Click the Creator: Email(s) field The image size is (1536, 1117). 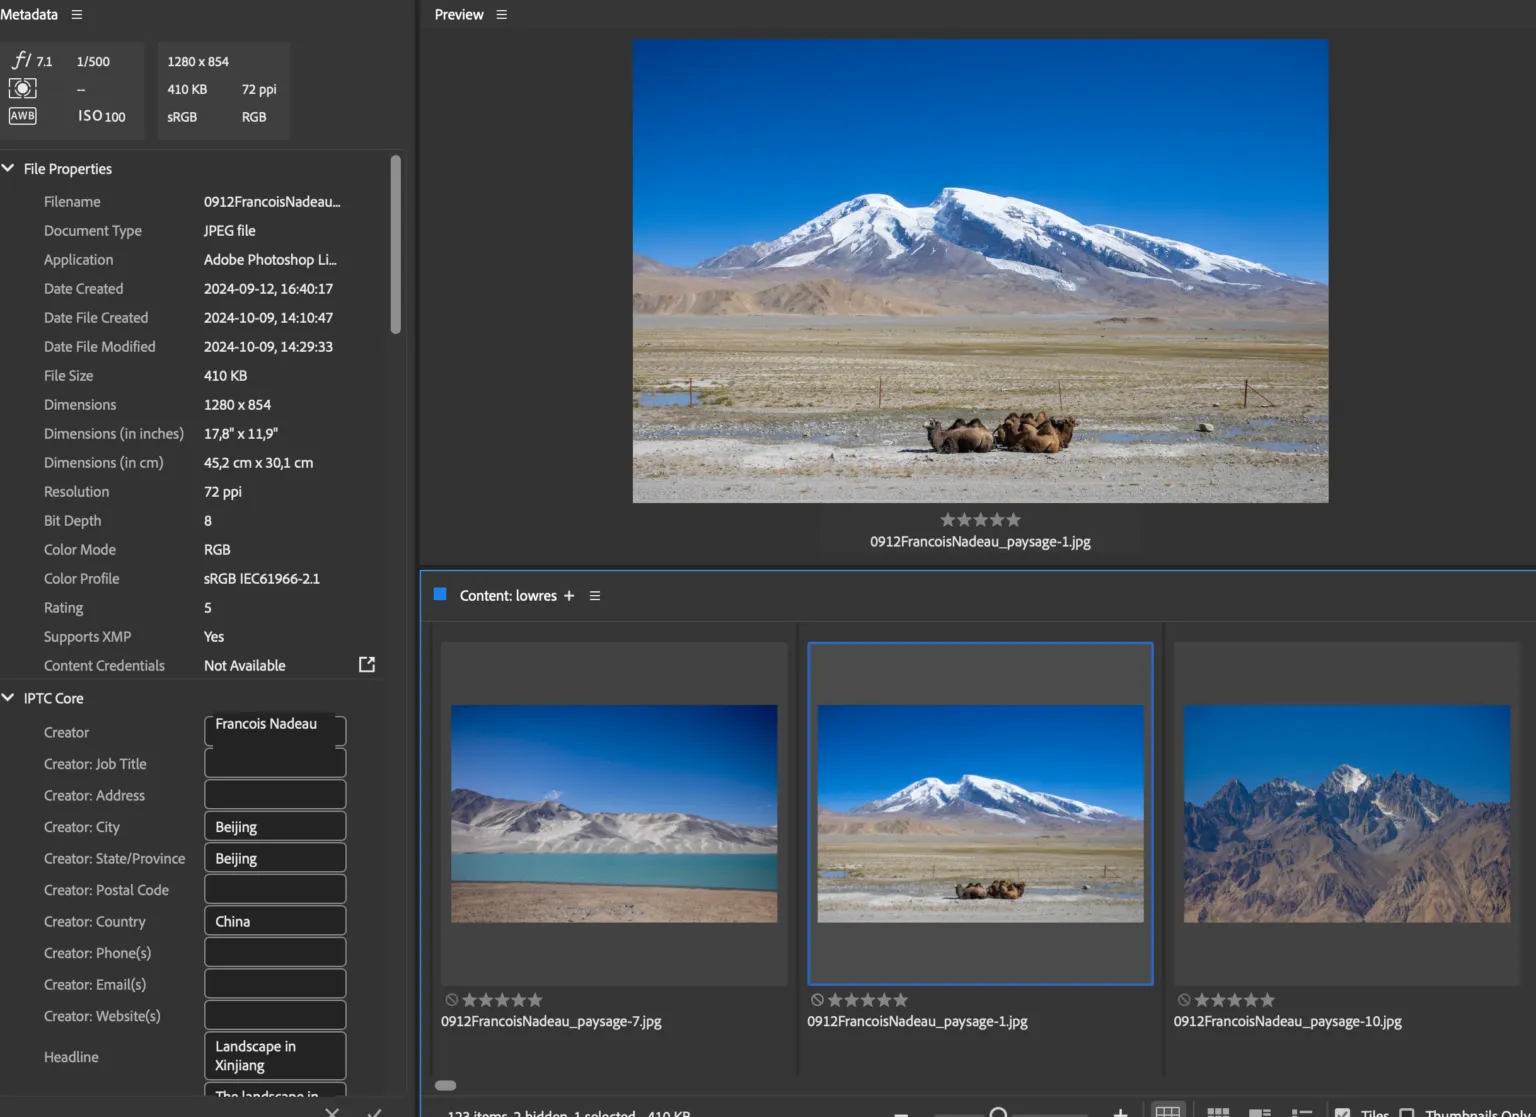pyautogui.click(x=275, y=983)
